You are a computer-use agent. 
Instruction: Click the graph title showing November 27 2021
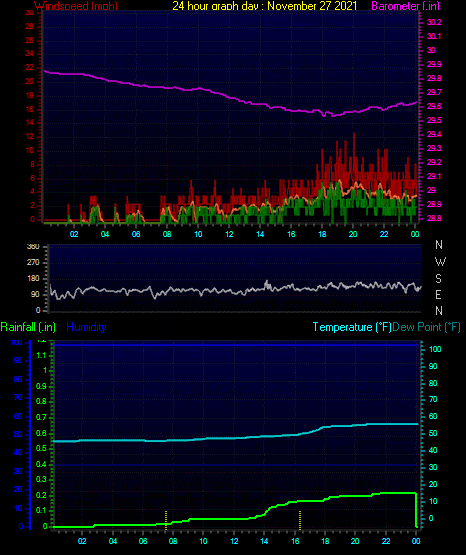[265, 6]
